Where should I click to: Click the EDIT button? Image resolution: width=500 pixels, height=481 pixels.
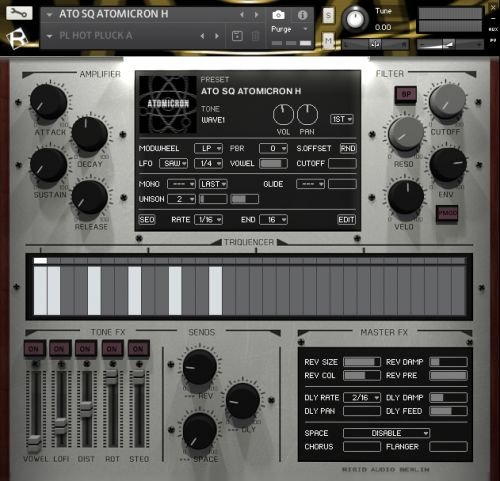[347, 220]
